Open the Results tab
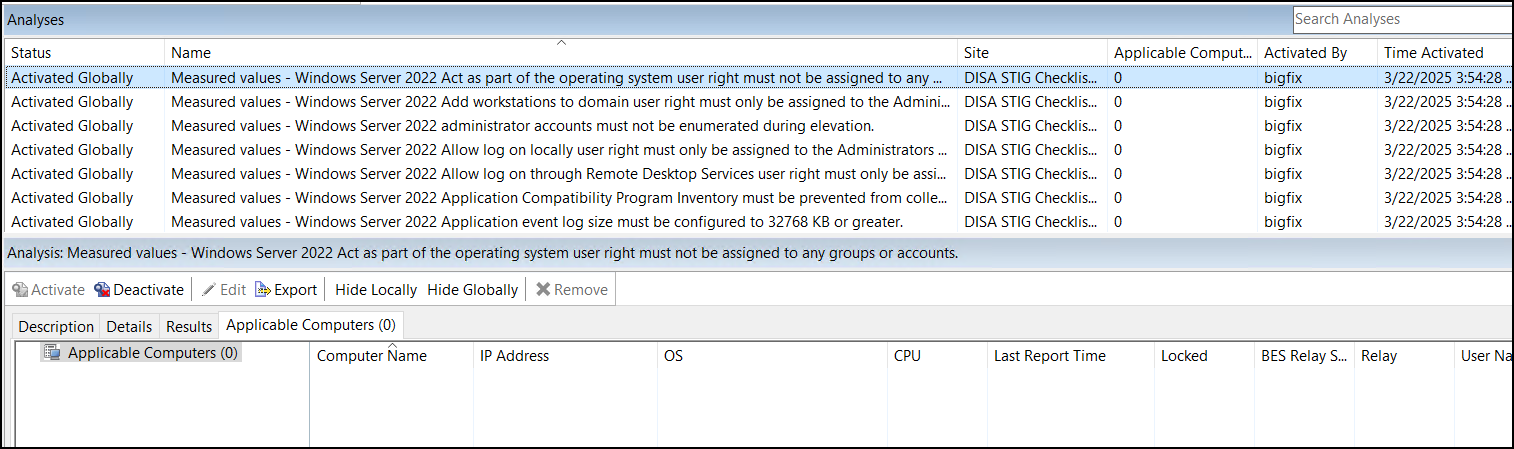The height and width of the screenshot is (449, 1514). click(189, 327)
